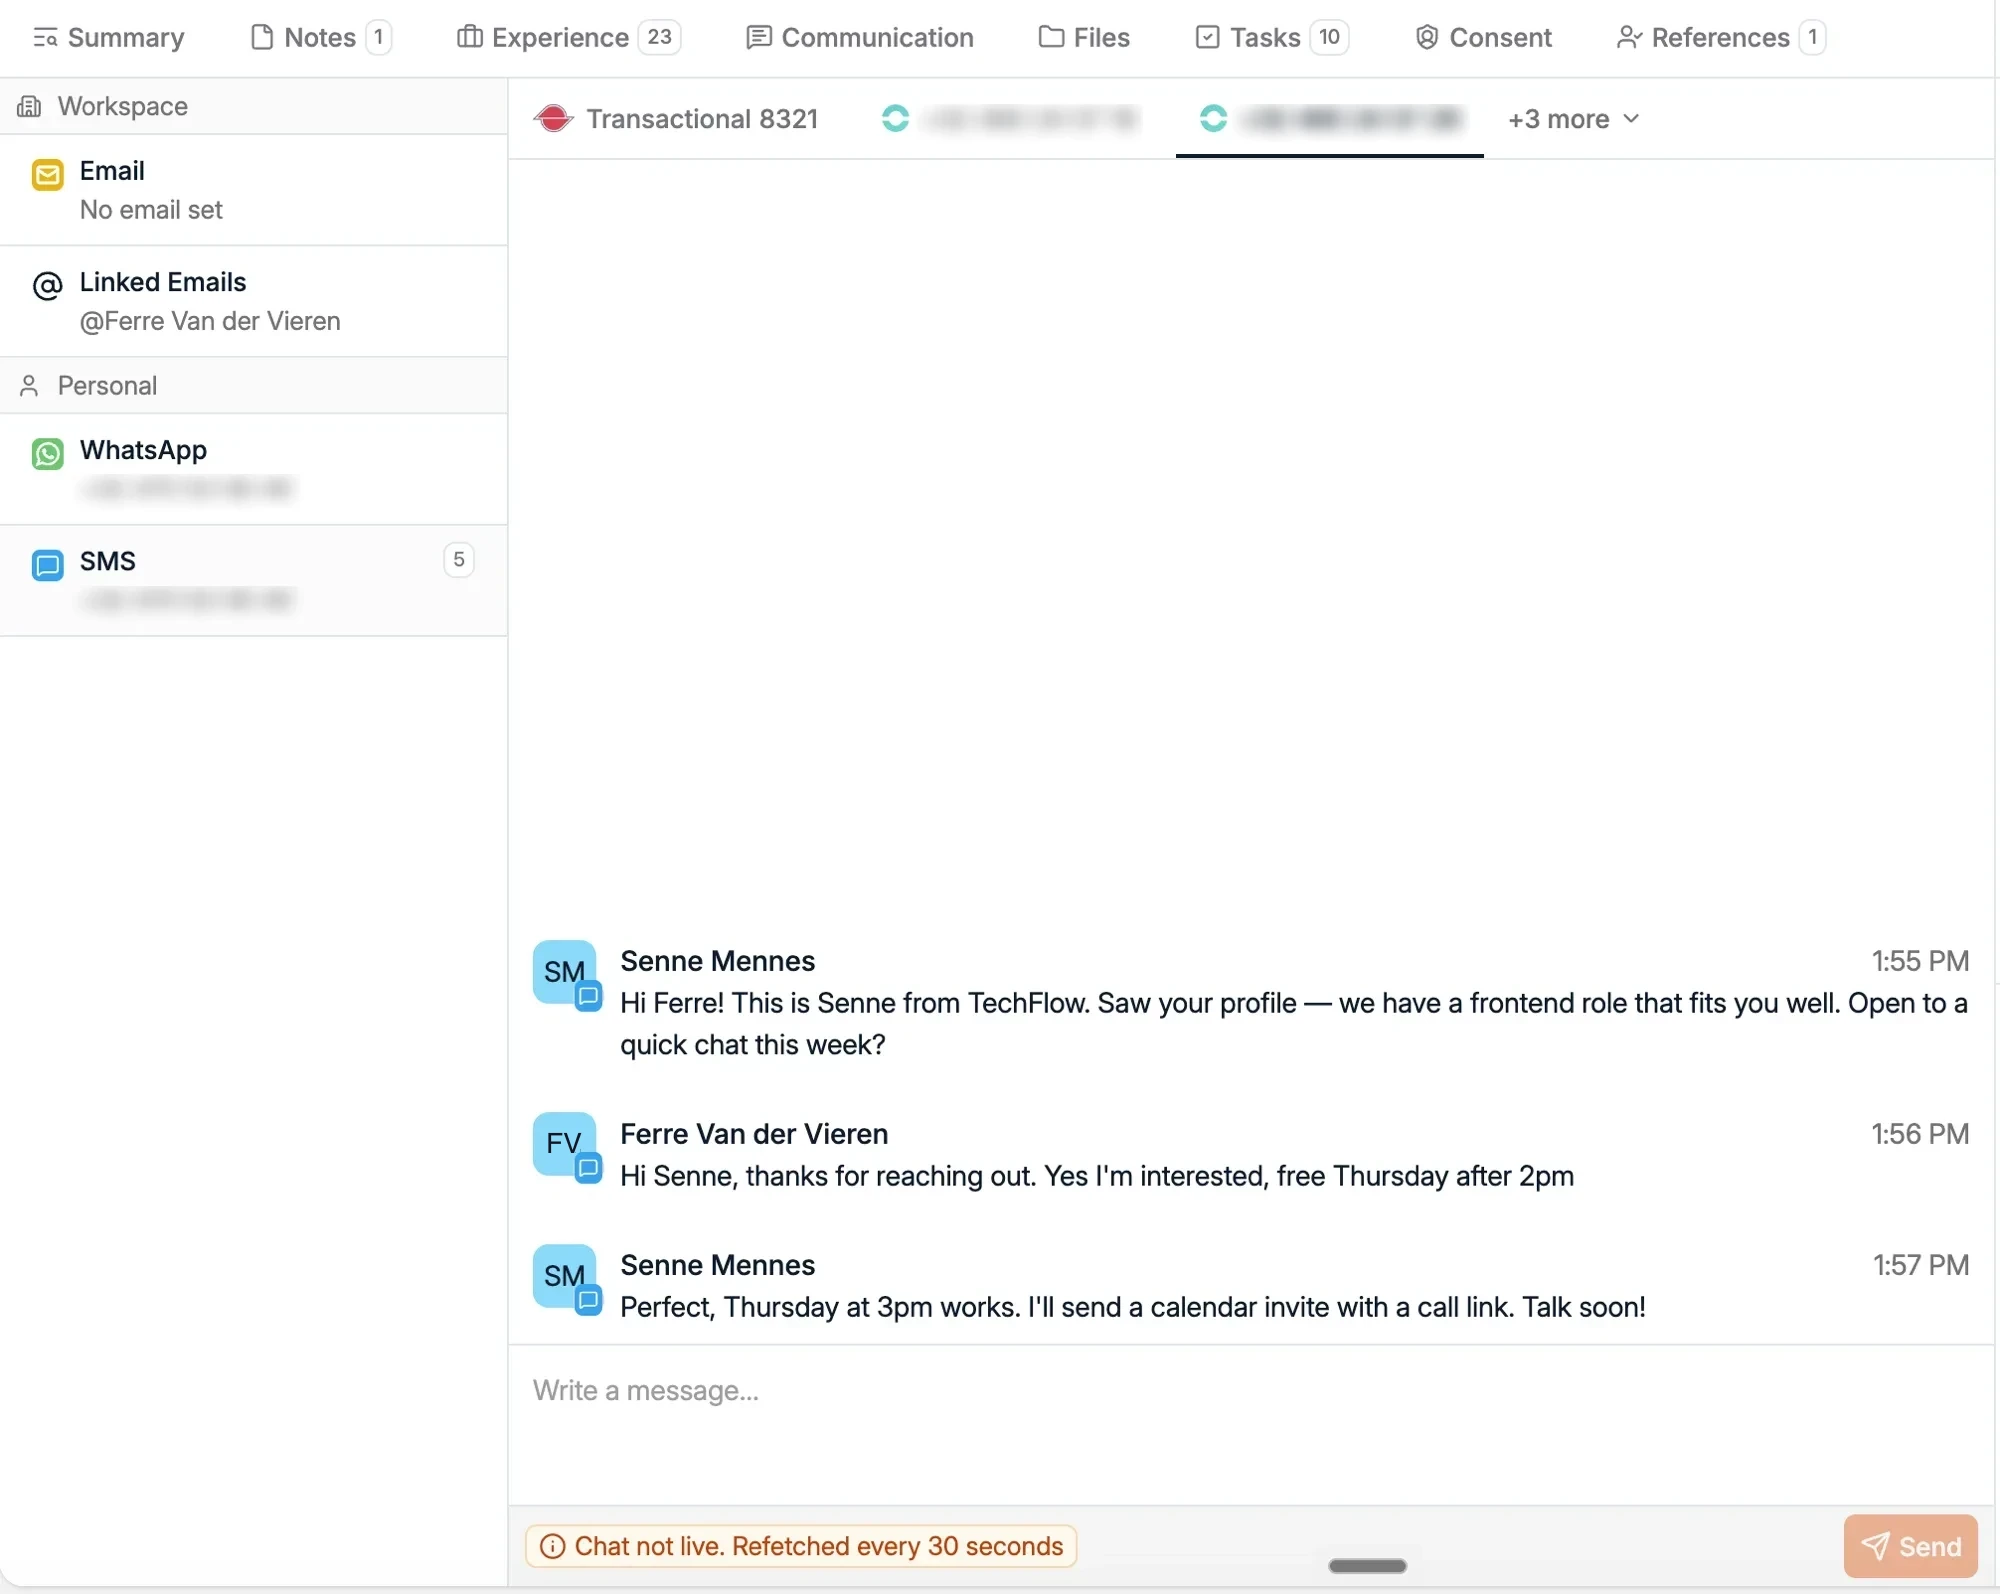Click the SMS unread count badge 5
This screenshot has width=2000, height=1594.
[x=459, y=560]
